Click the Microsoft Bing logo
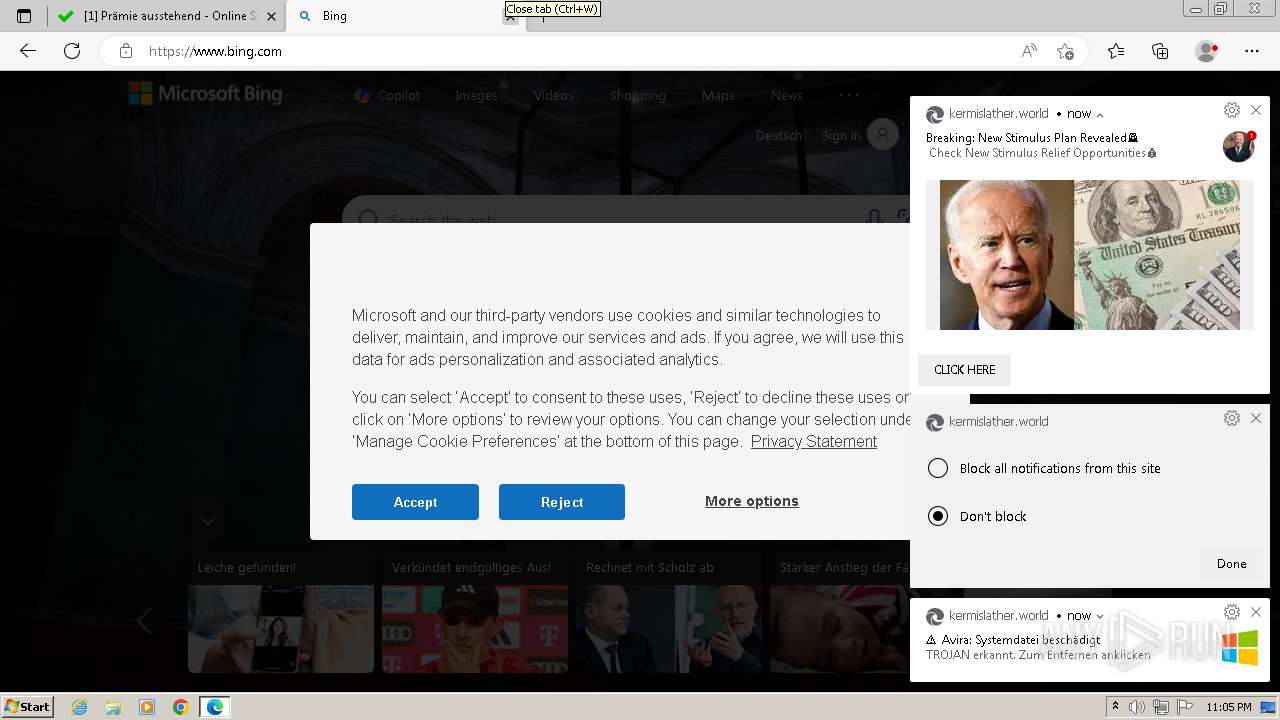Image resolution: width=1280 pixels, height=720 pixels. [x=205, y=94]
